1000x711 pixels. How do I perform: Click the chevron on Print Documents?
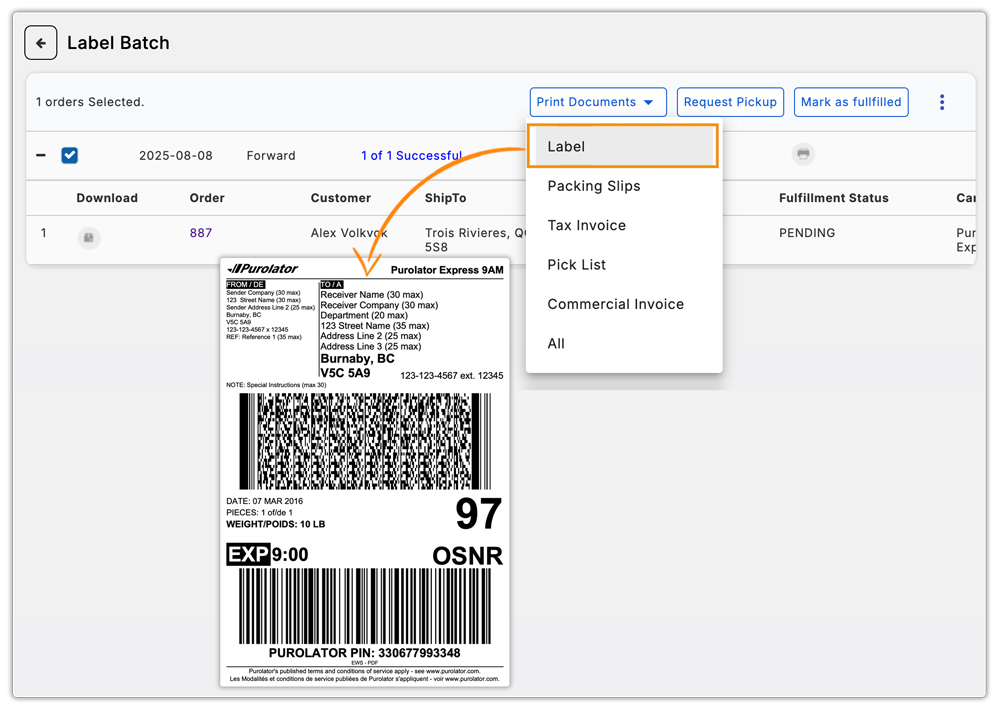click(650, 101)
